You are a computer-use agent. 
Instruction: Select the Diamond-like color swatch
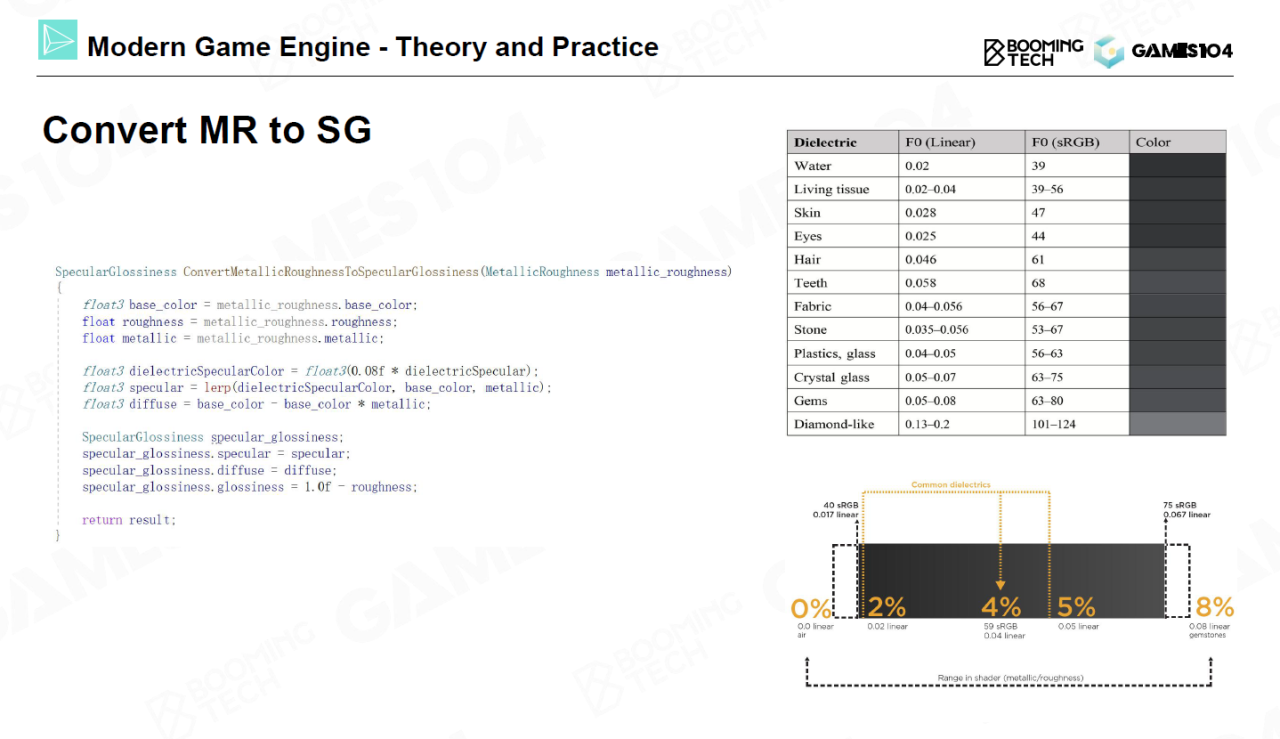click(x=1177, y=424)
